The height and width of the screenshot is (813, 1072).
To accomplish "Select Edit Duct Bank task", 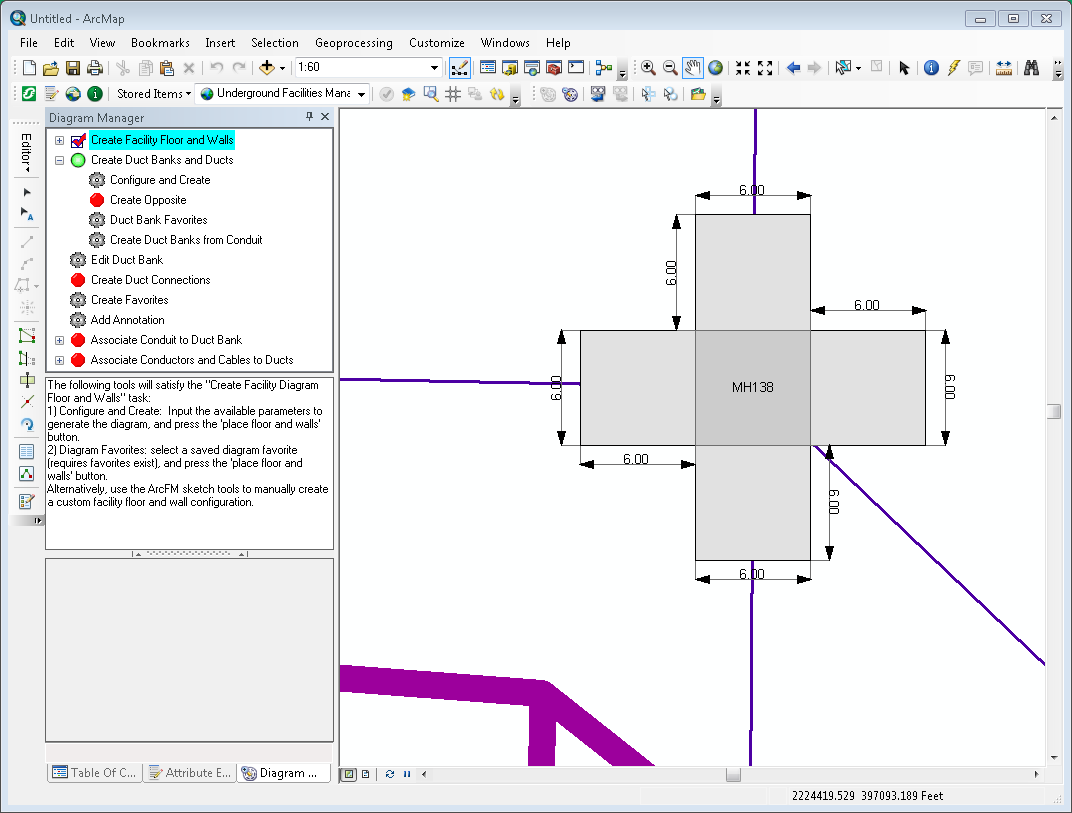I will point(126,260).
